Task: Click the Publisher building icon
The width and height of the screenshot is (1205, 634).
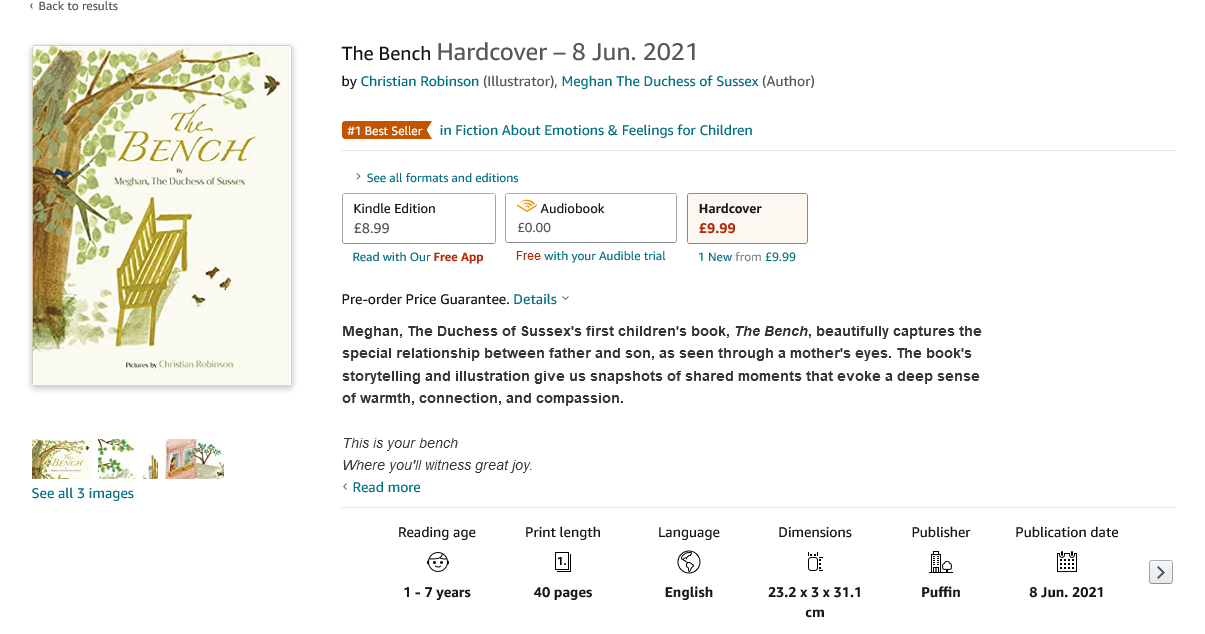Action: (x=940, y=562)
